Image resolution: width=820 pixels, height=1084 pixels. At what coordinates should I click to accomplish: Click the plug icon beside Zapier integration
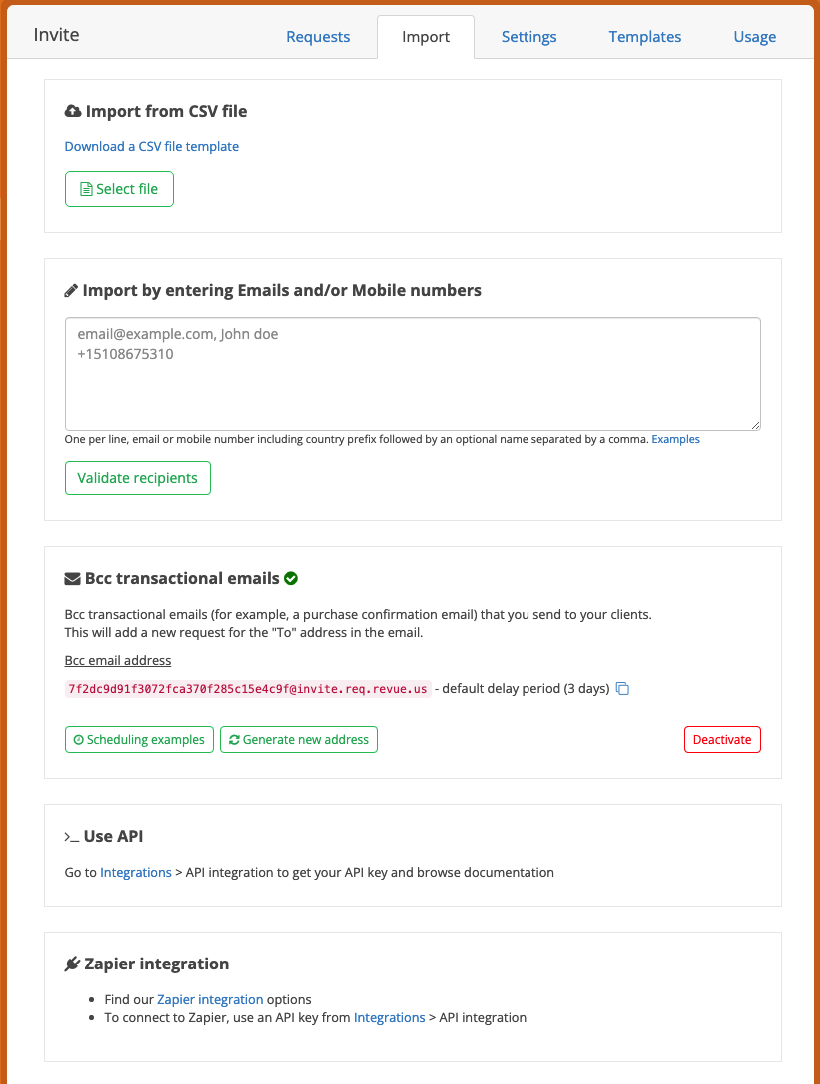(72, 964)
